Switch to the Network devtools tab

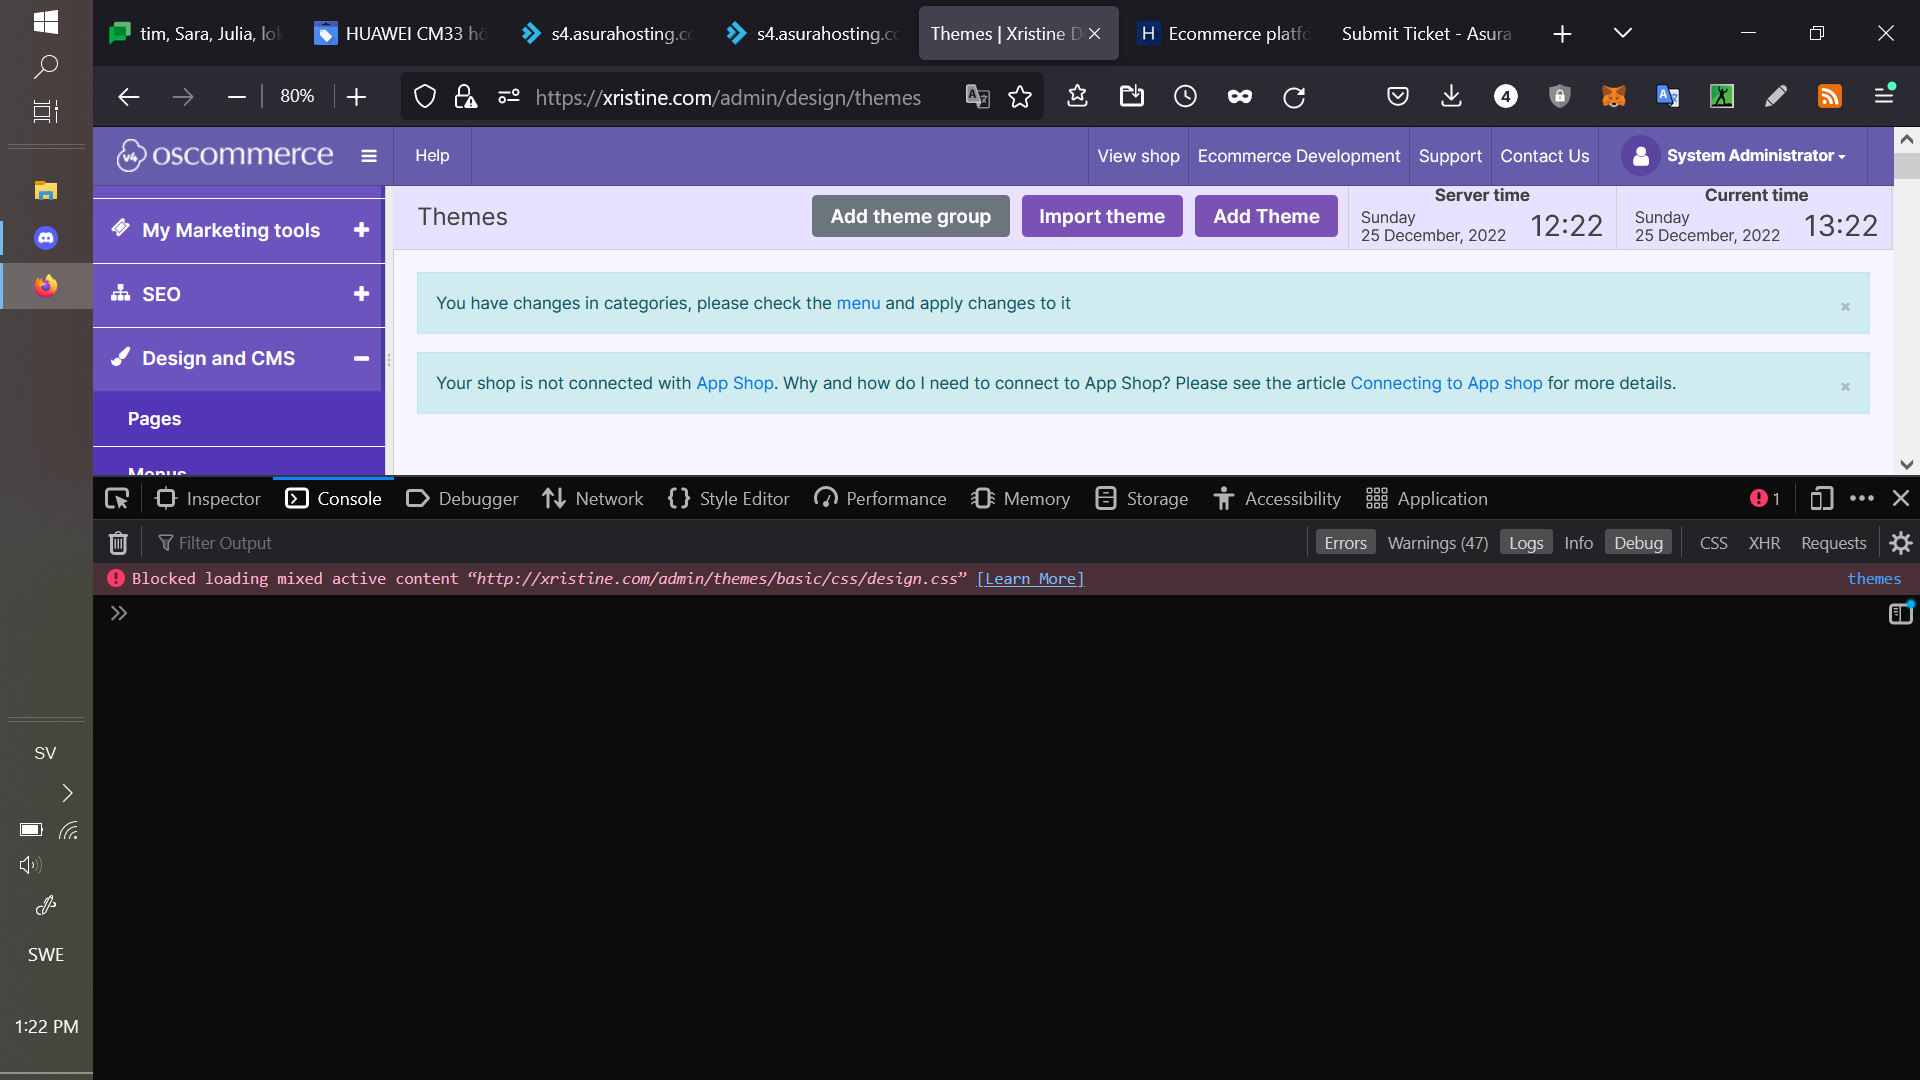(592, 498)
